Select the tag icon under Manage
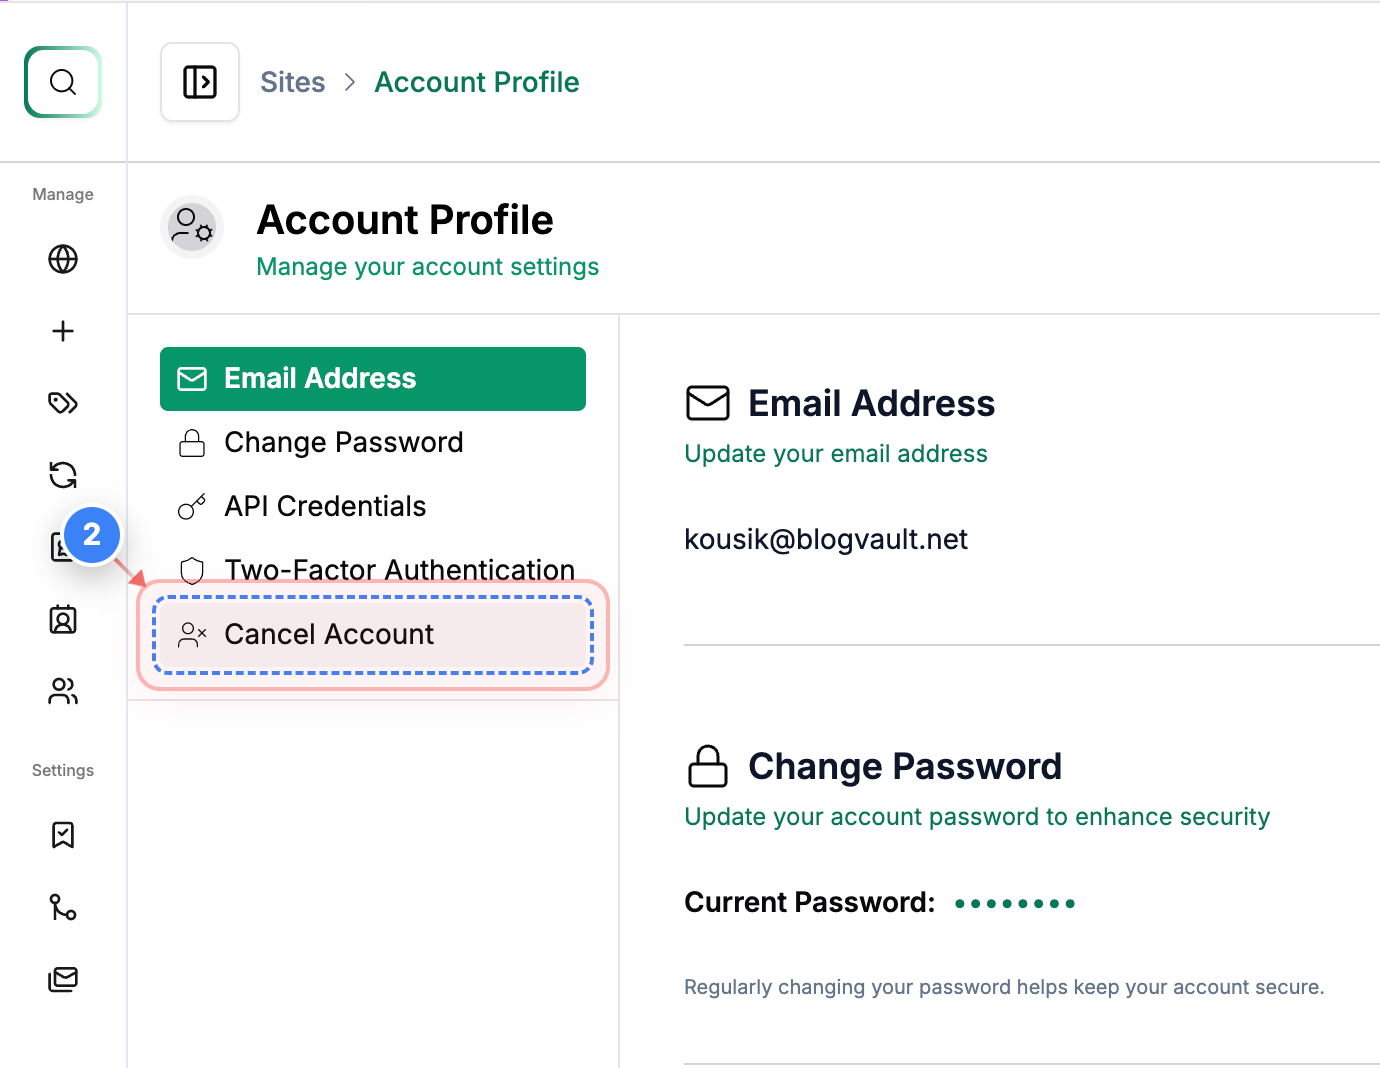The height and width of the screenshot is (1068, 1380). click(x=62, y=403)
